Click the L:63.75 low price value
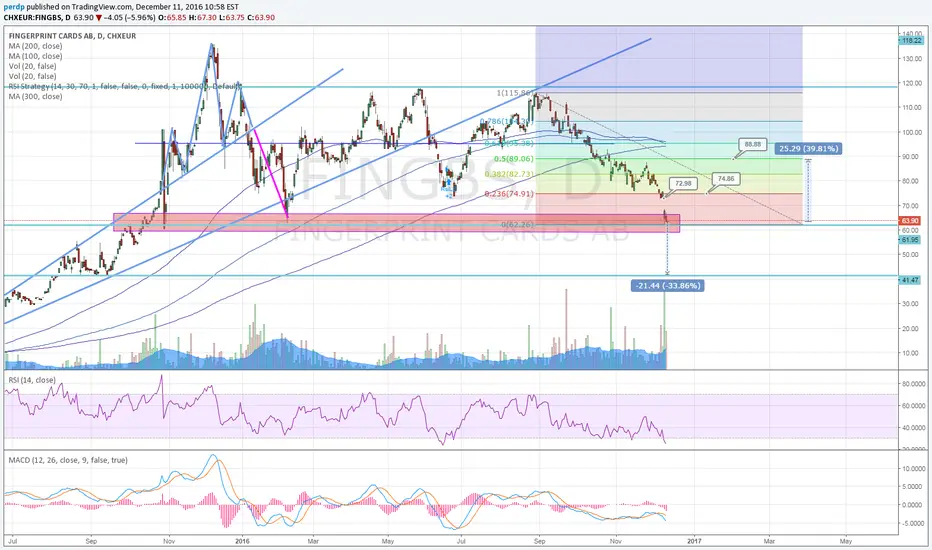The height and width of the screenshot is (550, 932). coord(232,18)
